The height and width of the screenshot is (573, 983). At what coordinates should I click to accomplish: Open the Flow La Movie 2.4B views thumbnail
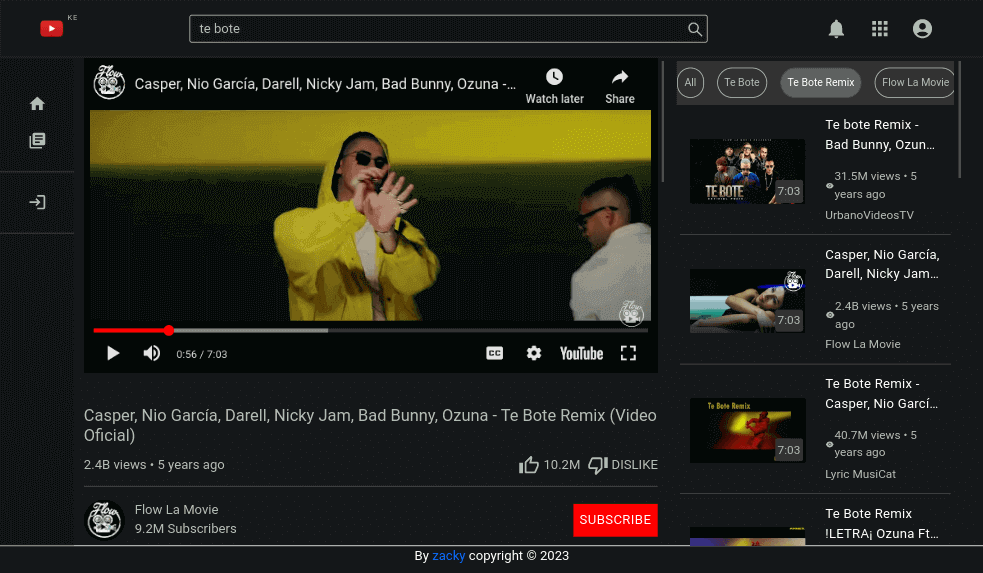tap(747, 301)
